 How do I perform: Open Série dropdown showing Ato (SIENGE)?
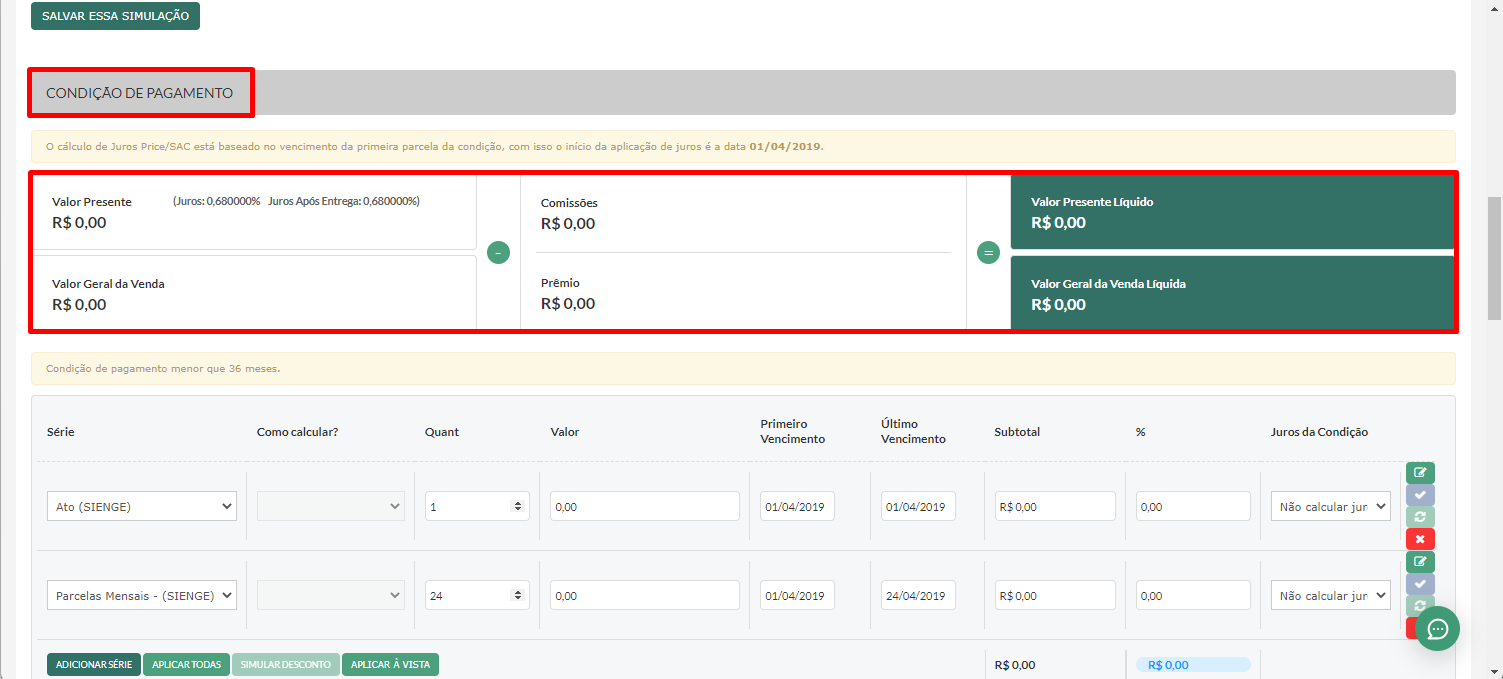click(x=142, y=506)
